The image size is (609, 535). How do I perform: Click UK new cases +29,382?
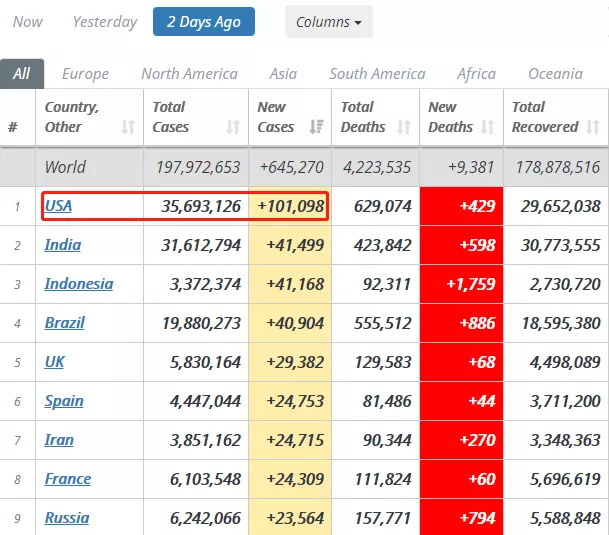295,362
